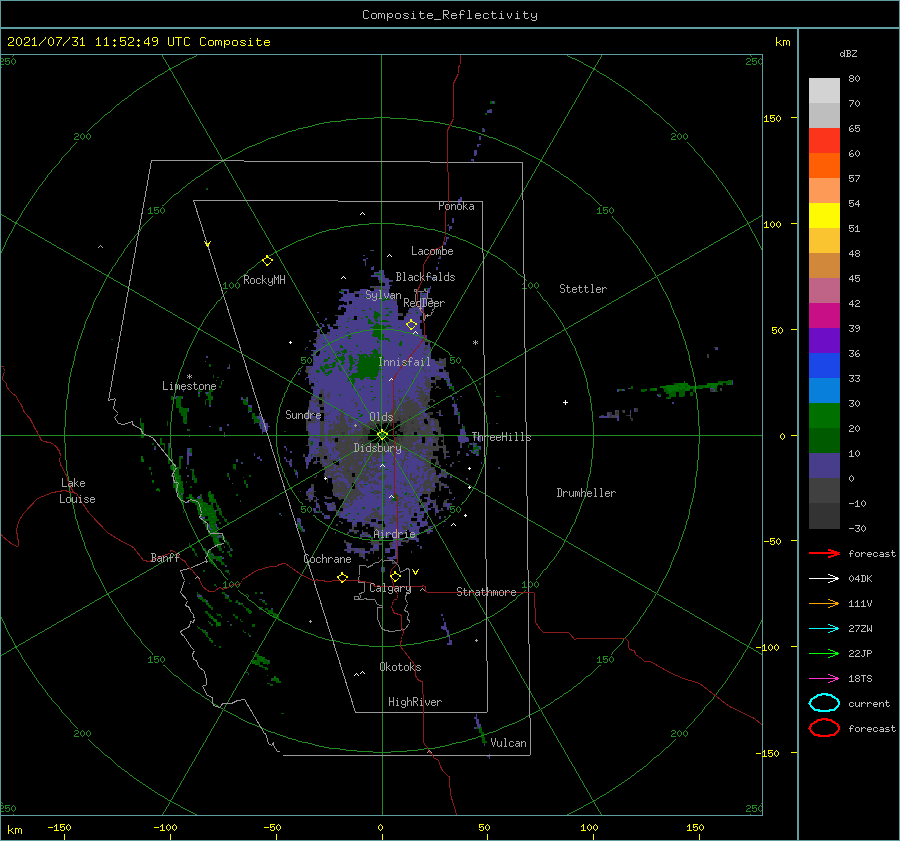The image size is (900, 841).
Task: Click the Blackfalds label
Action: point(425,277)
